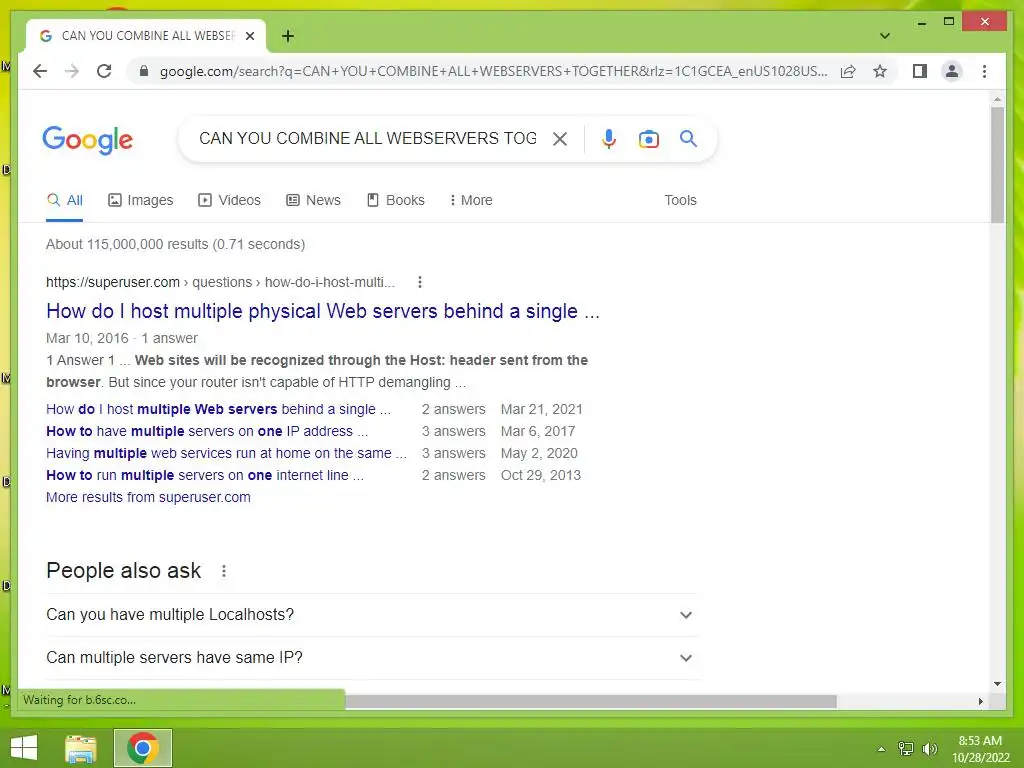Switch to the News tab
Viewport: 1024px width, 768px height.
tap(313, 200)
